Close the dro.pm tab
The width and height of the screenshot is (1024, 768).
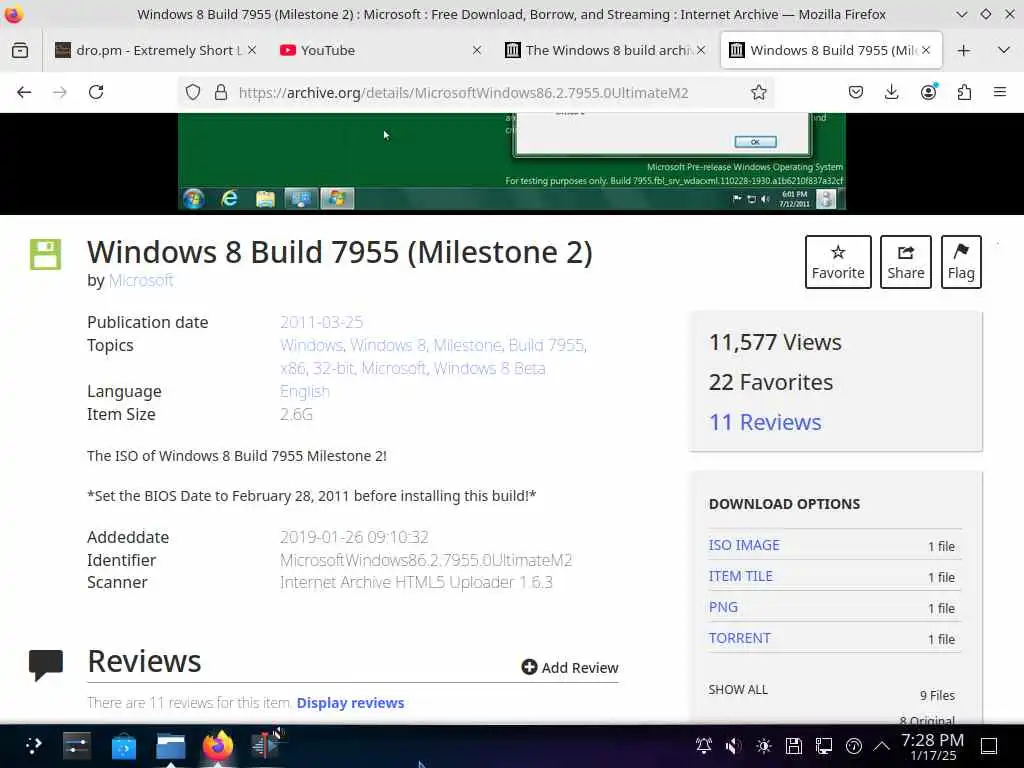[x=252, y=50]
